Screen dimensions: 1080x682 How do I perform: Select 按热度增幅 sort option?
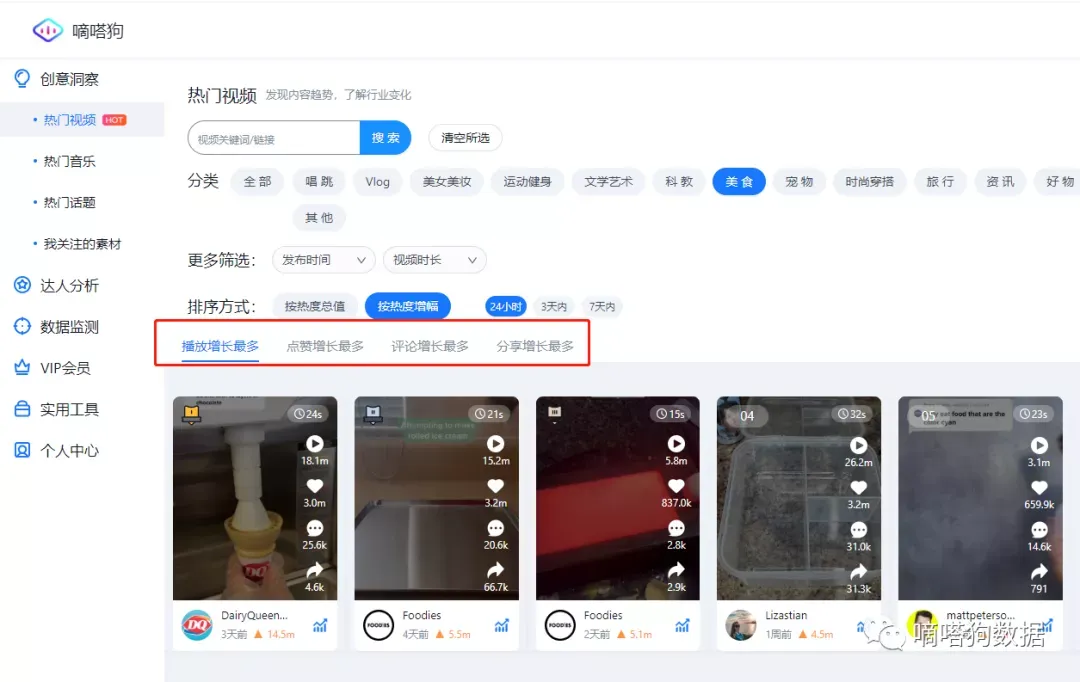tap(408, 307)
